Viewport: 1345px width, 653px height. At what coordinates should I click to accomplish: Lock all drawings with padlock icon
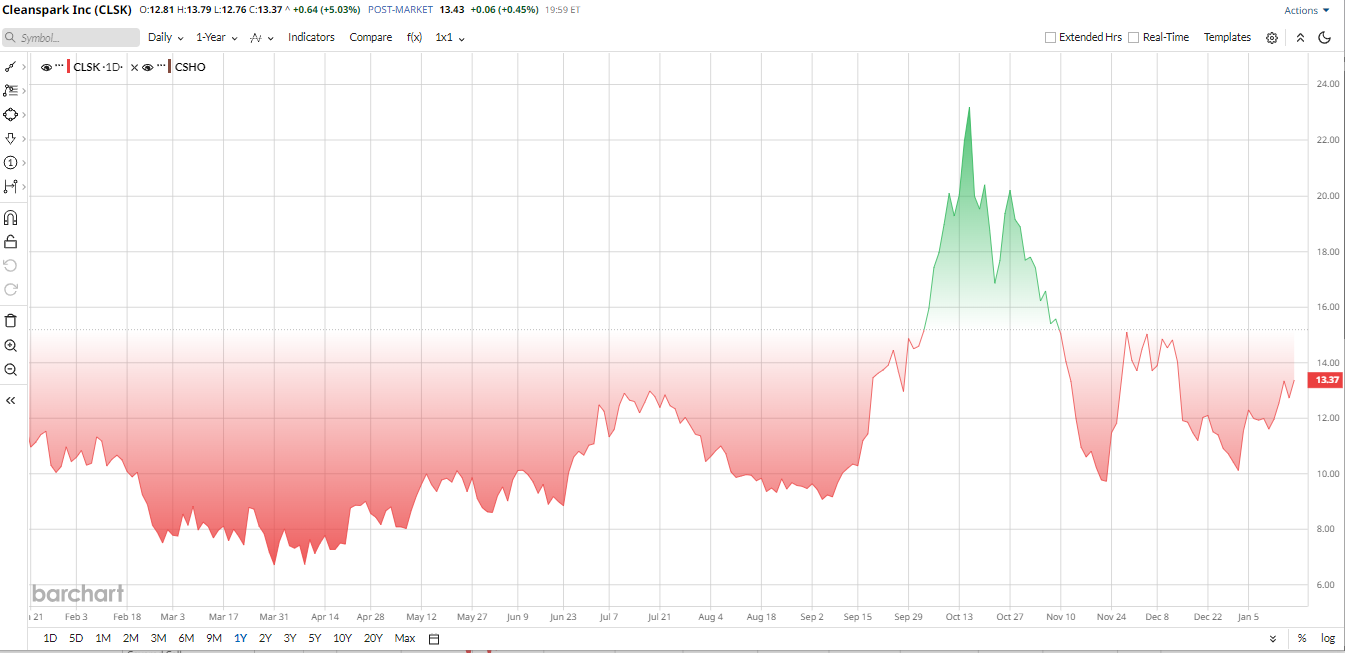(11, 242)
